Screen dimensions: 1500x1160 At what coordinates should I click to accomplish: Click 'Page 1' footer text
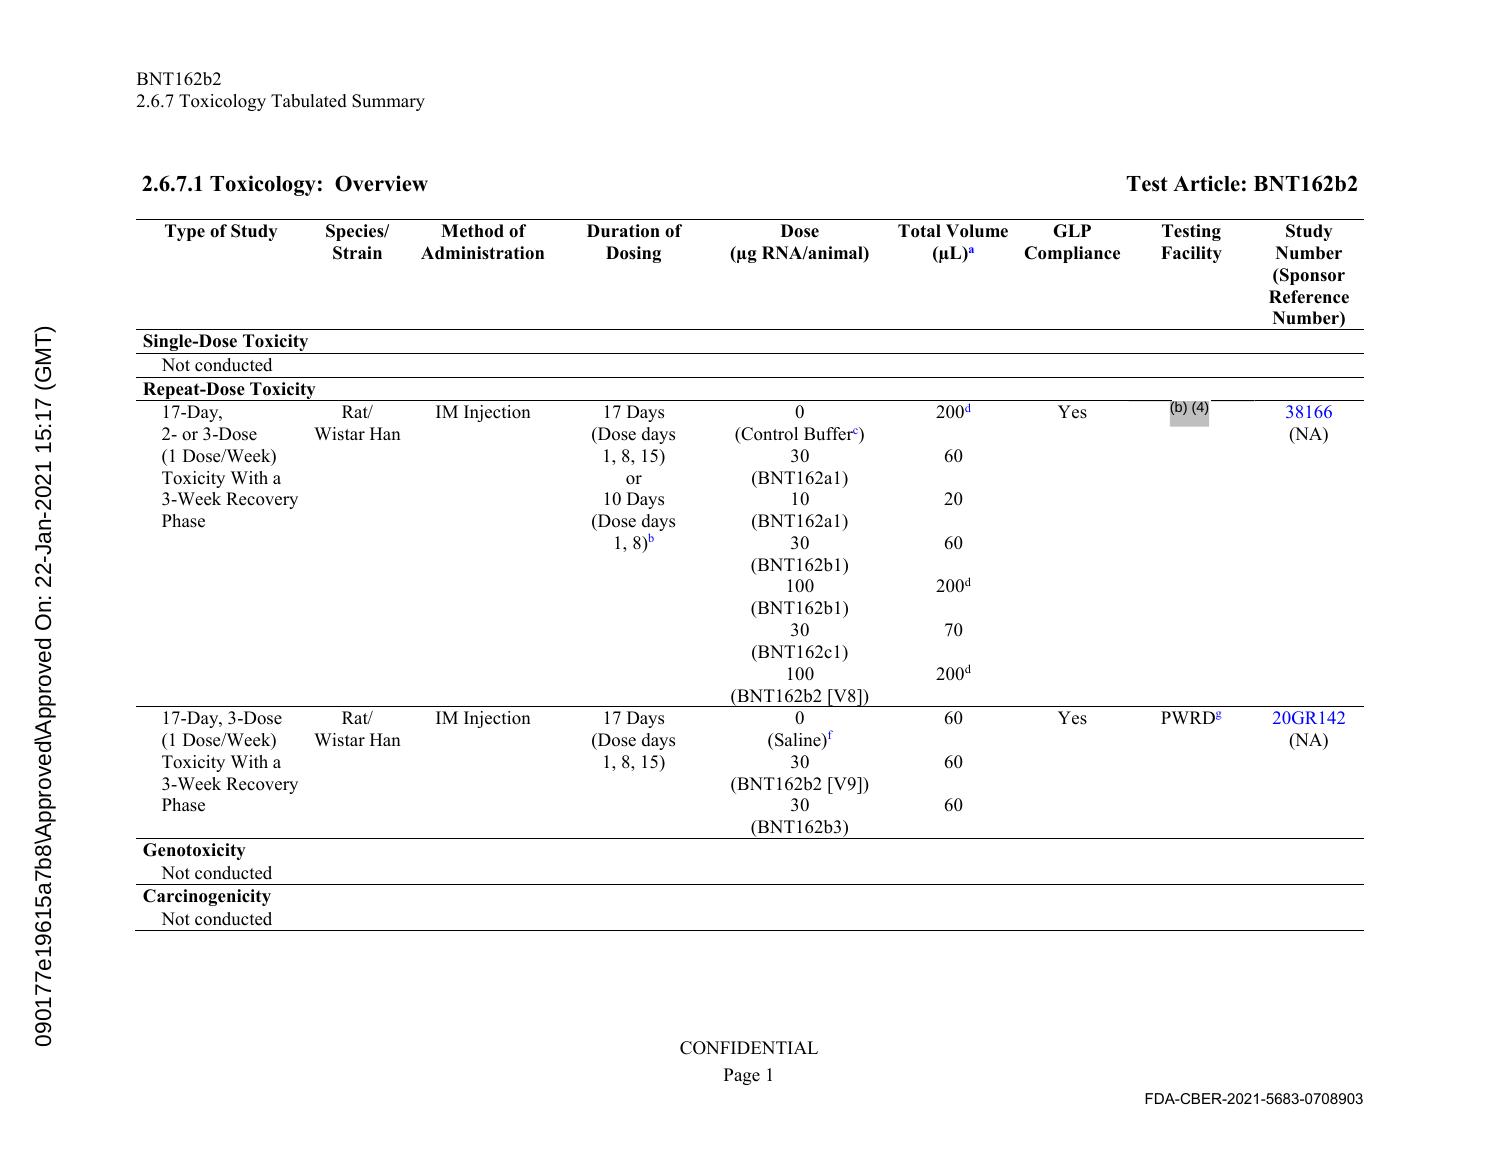click(x=749, y=1076)
